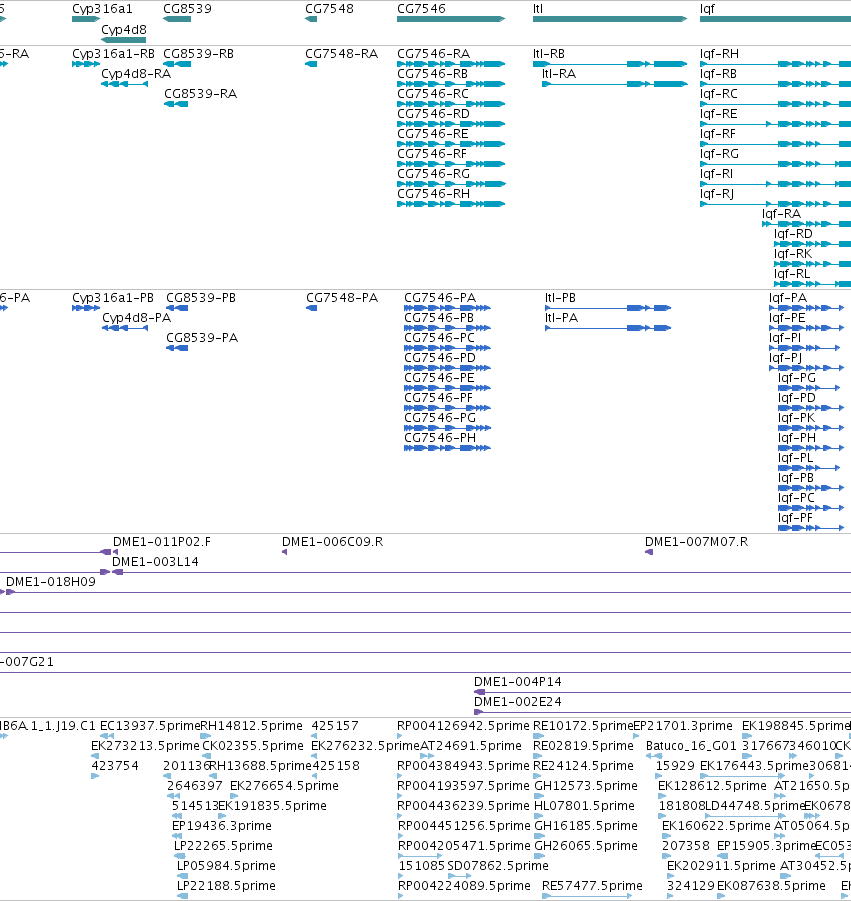Click the CG7548-RA transcript label

tap(341, 54)
